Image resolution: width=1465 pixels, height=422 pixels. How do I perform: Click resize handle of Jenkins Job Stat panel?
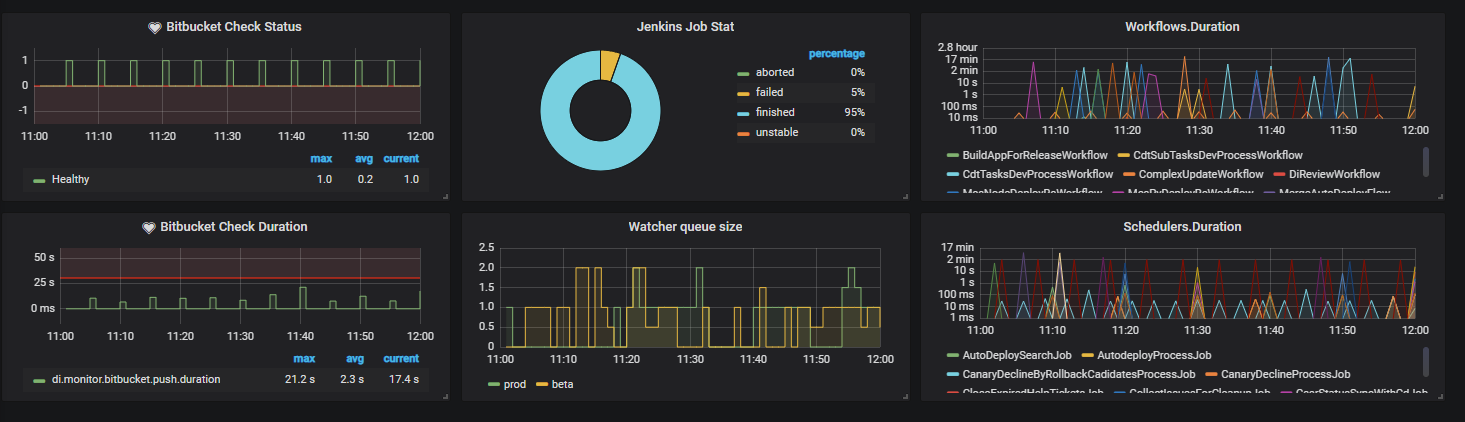(x=905, y=197)
